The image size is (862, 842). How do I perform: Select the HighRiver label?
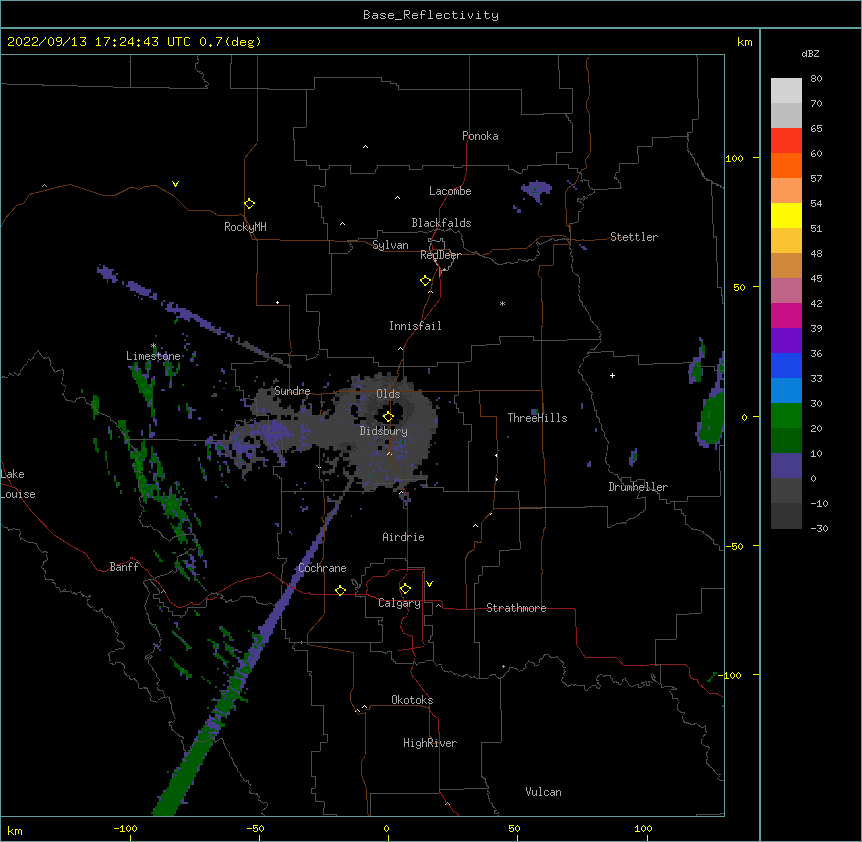tap(430, 743)
